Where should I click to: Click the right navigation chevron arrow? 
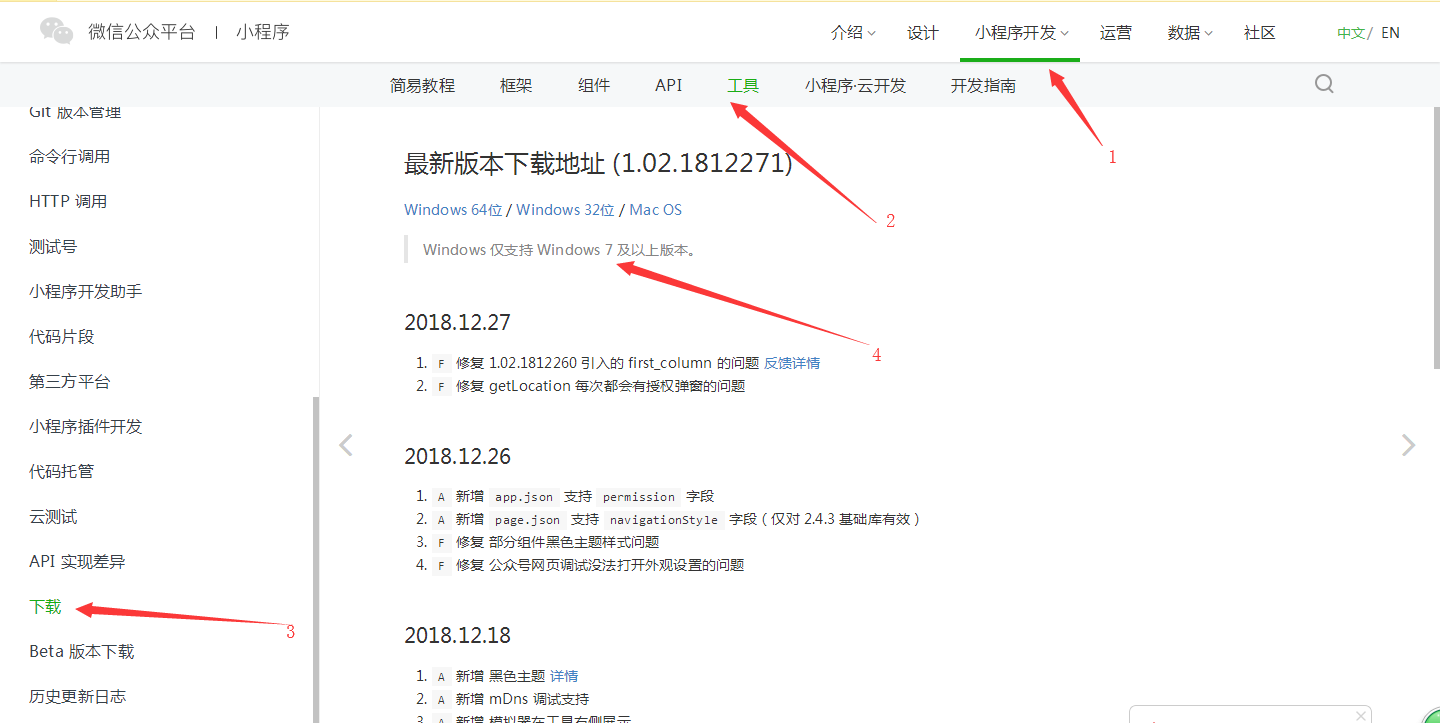(x=1408, y=444)
